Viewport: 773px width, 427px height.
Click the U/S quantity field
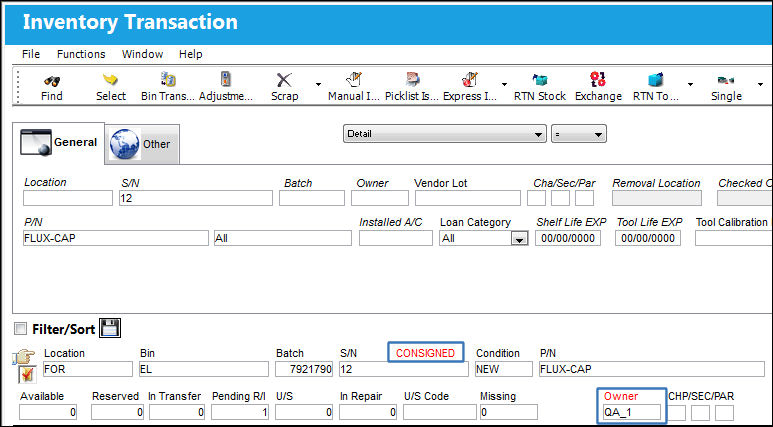click(x=304, y=412)
